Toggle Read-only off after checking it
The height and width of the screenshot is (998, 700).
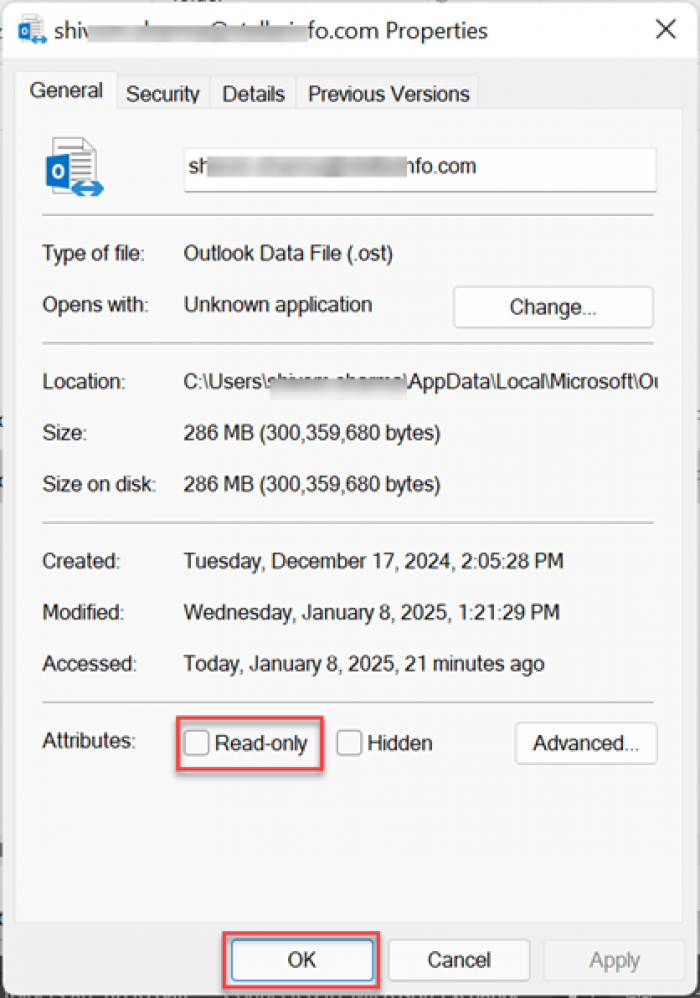195,743
